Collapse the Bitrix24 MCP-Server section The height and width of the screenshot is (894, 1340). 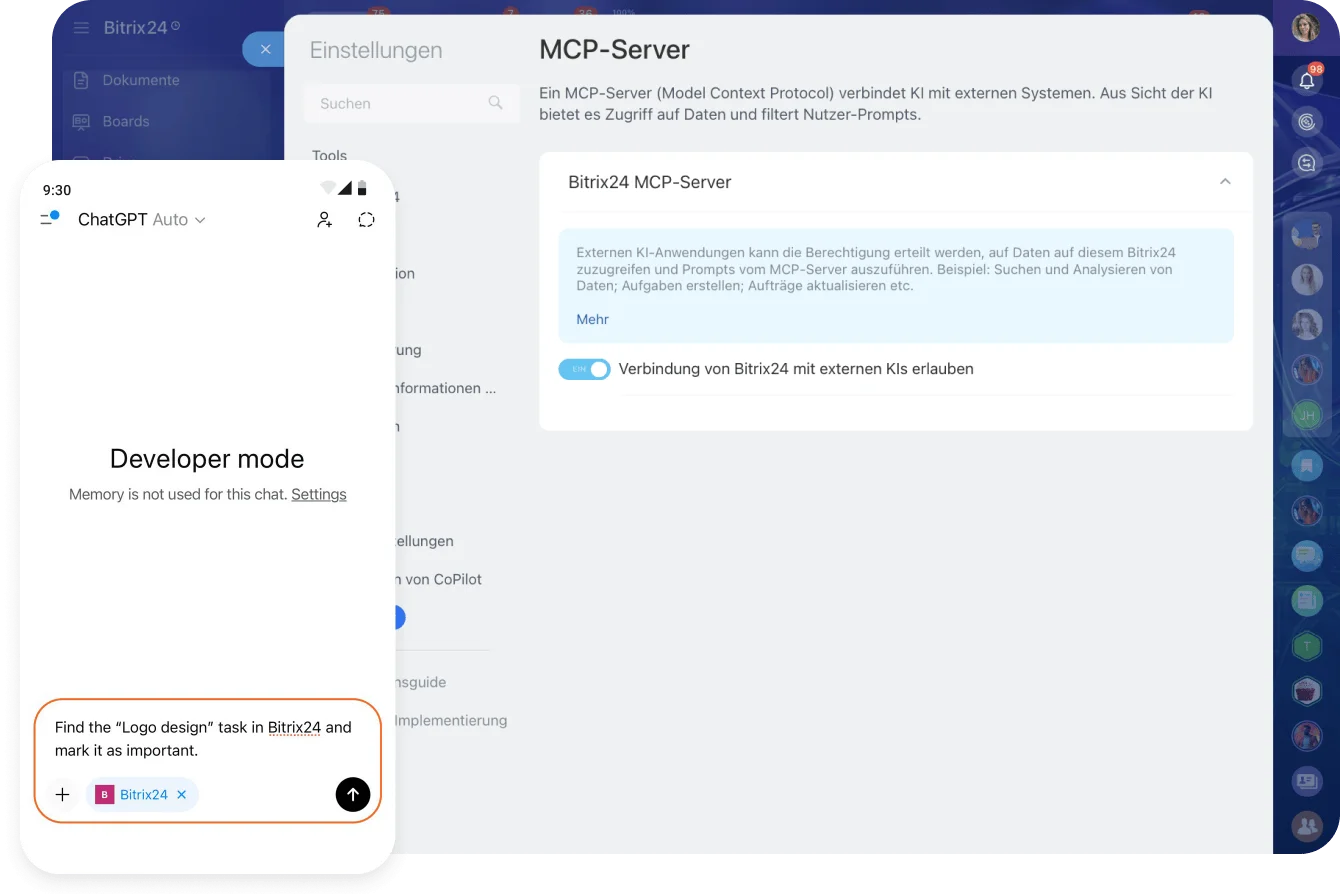coord(1225,182)
